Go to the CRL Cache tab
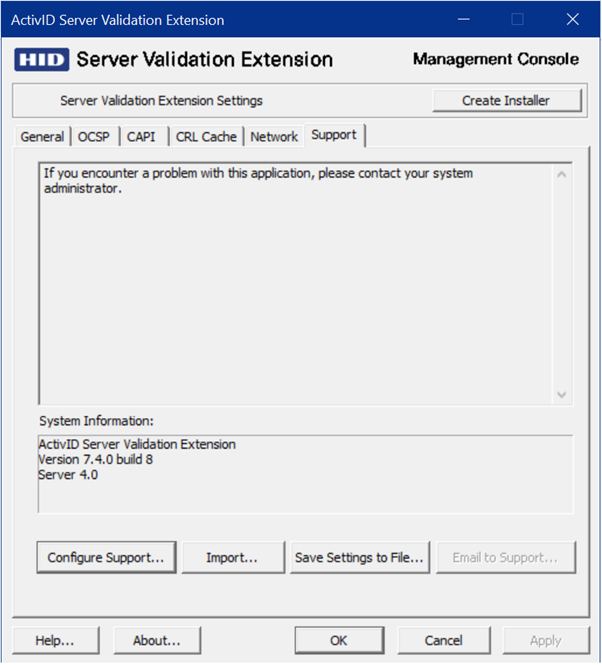Viewport: 602px width, 665px height. pyautogui.click(x=206, y=137)
